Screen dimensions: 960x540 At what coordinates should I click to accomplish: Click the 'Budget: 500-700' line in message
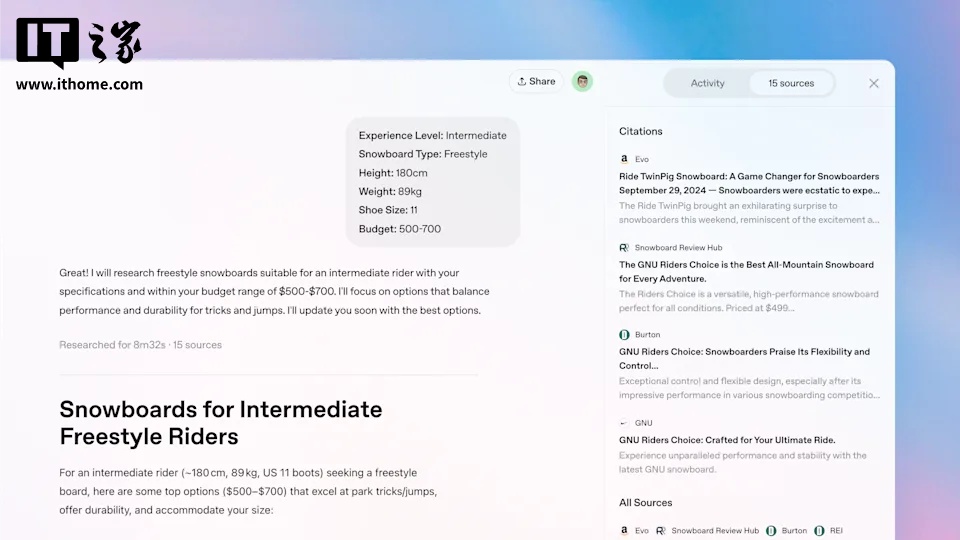tap(399, 229)
